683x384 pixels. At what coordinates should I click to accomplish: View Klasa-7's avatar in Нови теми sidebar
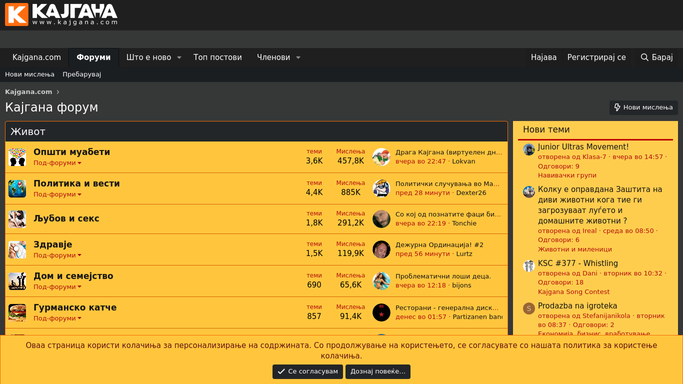pyautogui.click(x=529, y=150)
